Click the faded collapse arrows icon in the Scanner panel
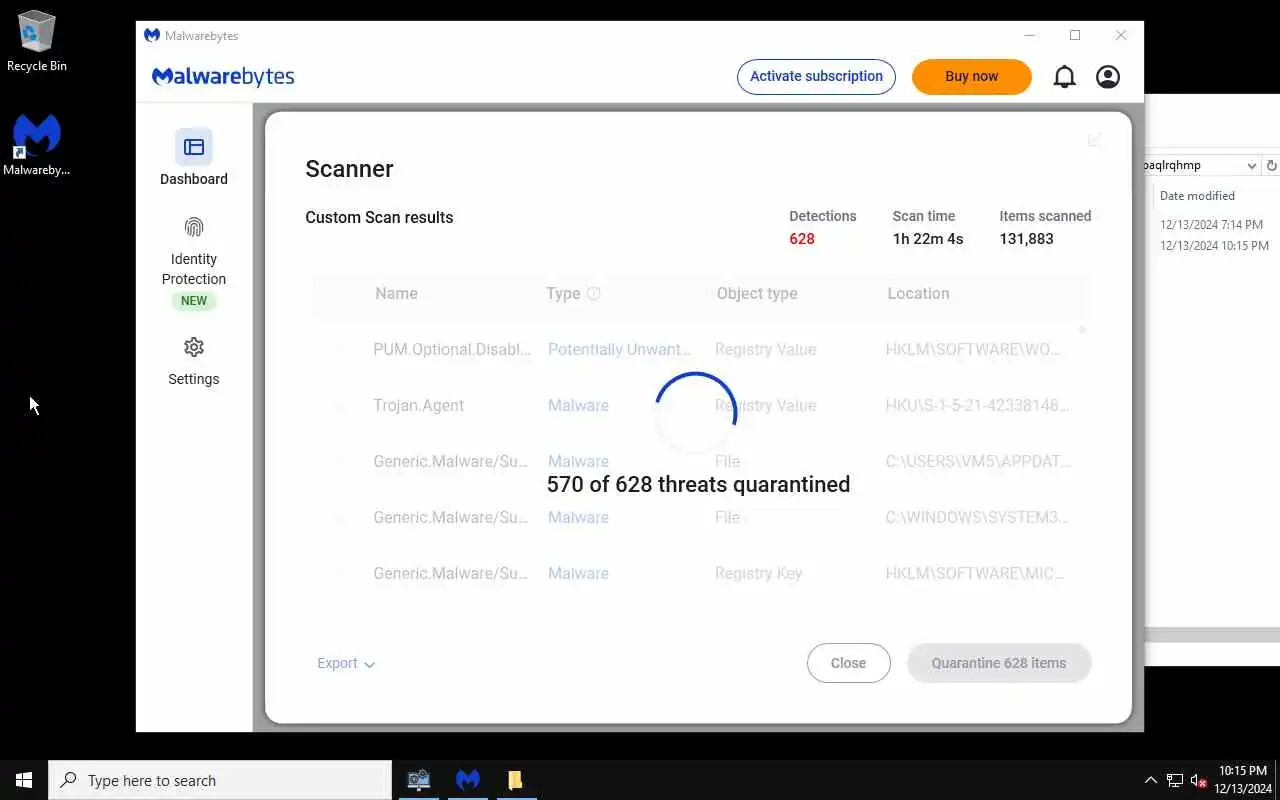1280x800 pixels. pyautogui.click(x=1094, y=140)
